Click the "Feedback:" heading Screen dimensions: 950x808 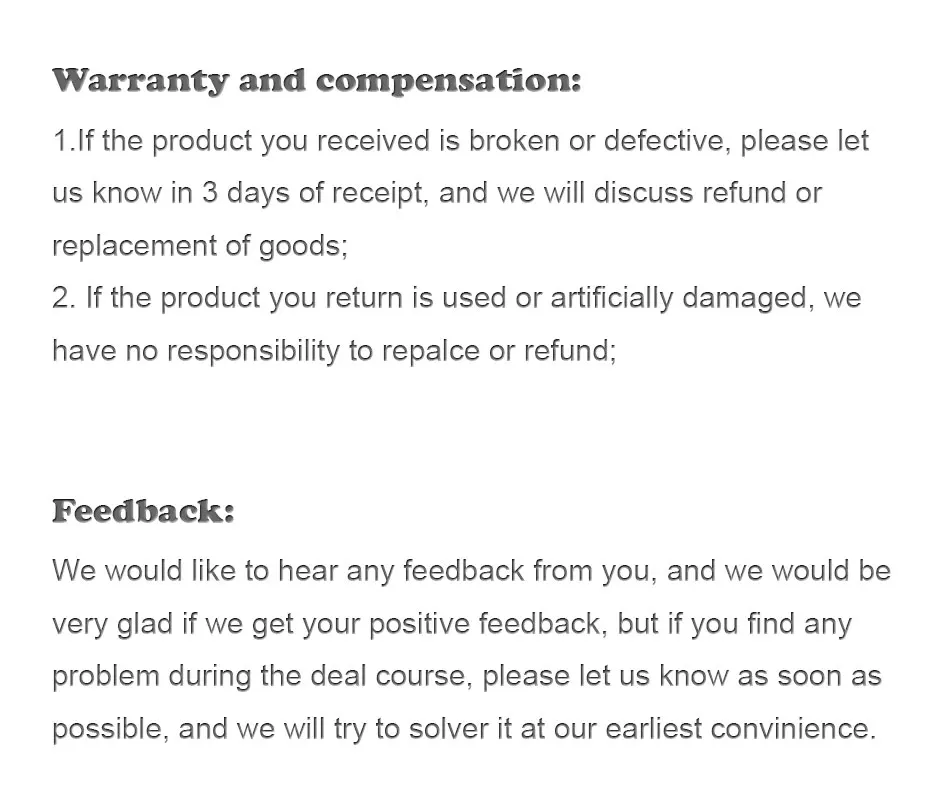coord(143,511)
